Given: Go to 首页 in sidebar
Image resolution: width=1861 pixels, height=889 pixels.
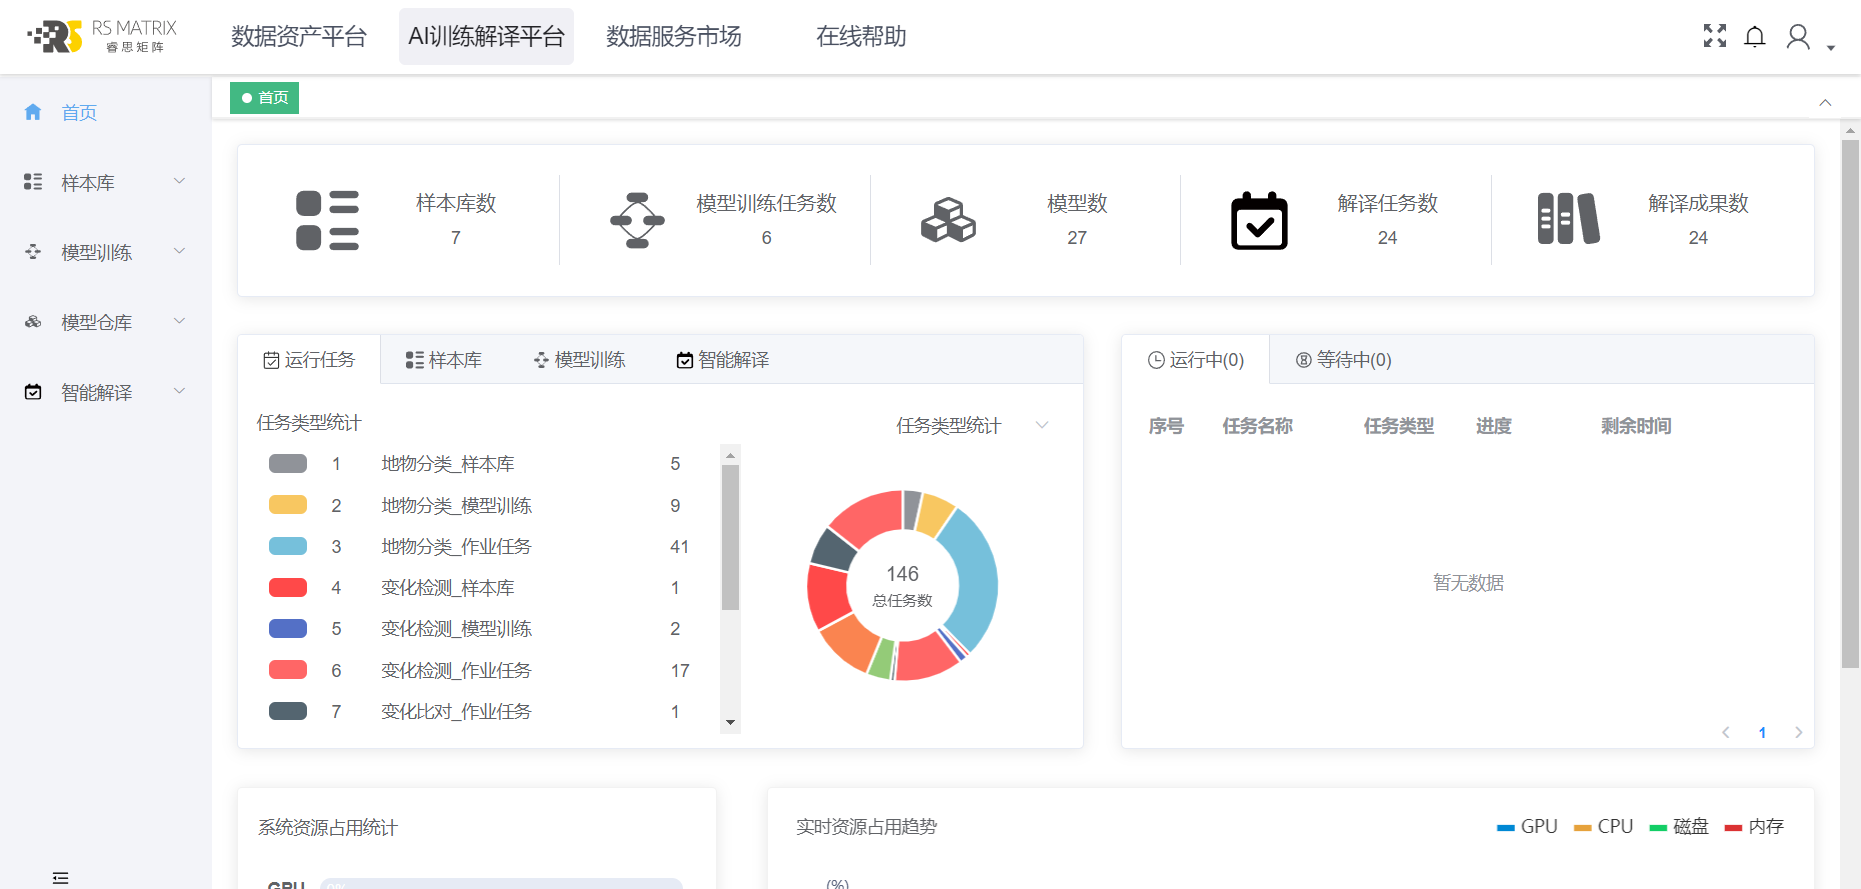Looking at the screenshot, I should pos(79,113).
